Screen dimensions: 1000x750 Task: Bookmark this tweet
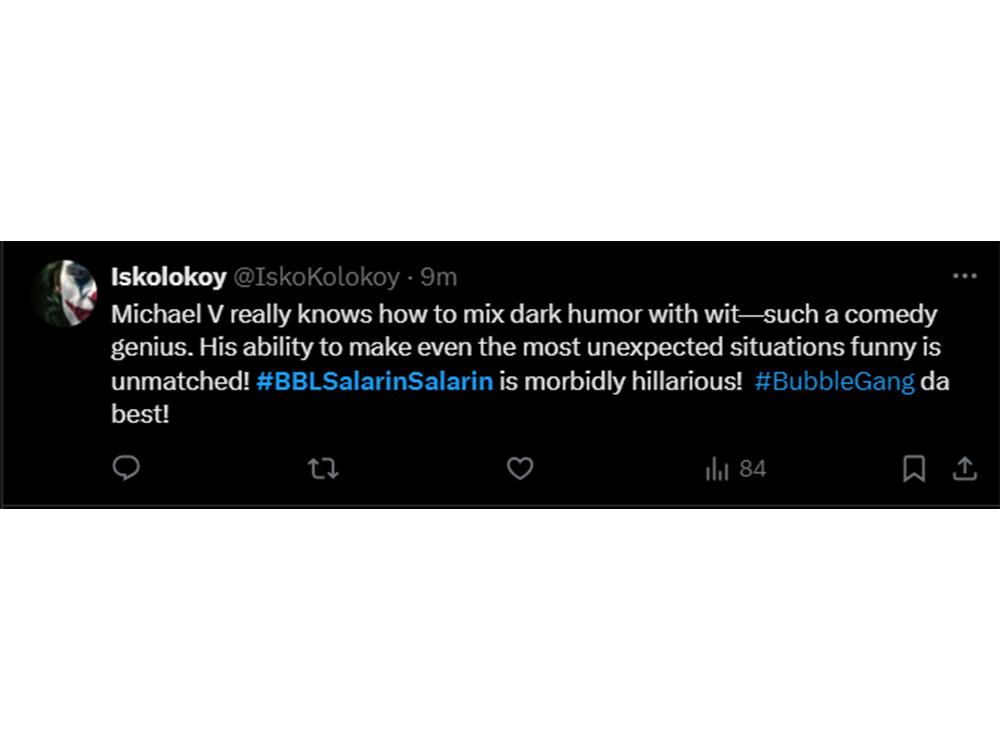(914, 468)
